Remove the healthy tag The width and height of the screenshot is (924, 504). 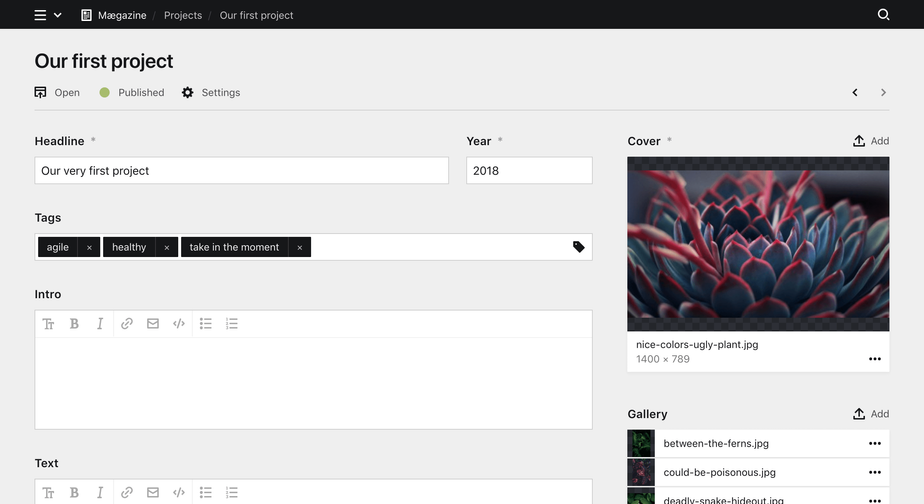click(167, 248)
